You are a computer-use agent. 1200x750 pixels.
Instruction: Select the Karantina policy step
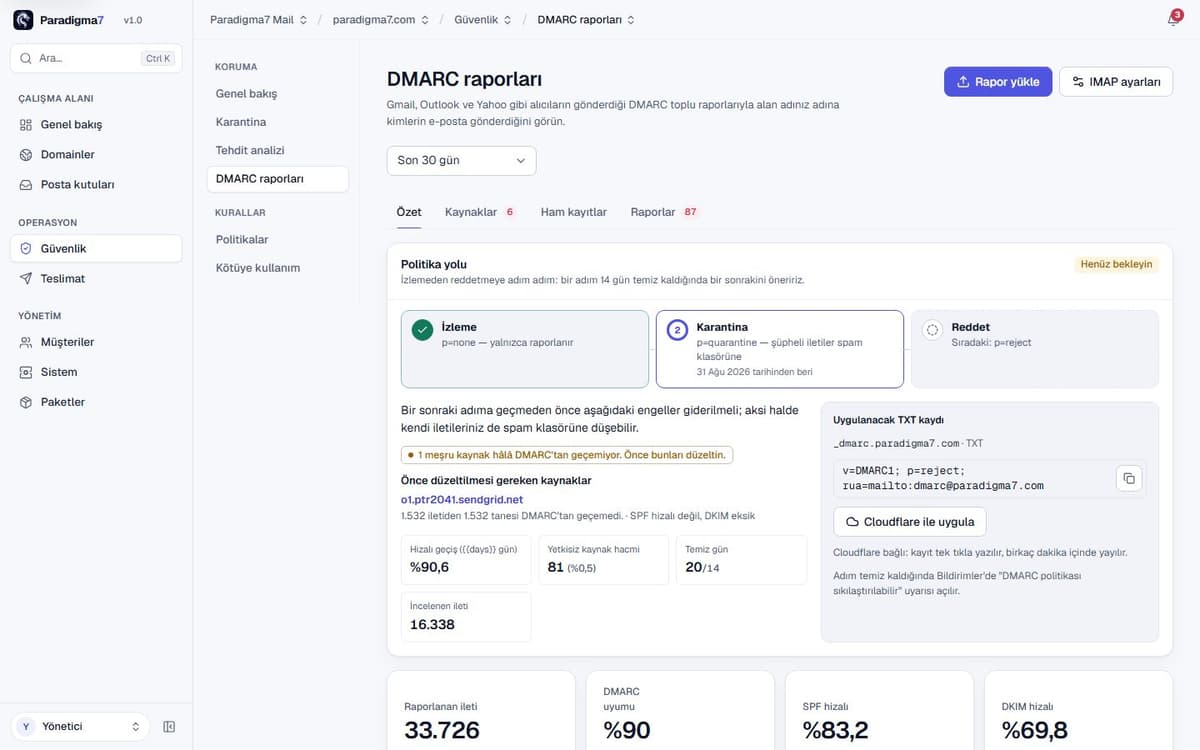pyautogui.click(x=780, y=349)
